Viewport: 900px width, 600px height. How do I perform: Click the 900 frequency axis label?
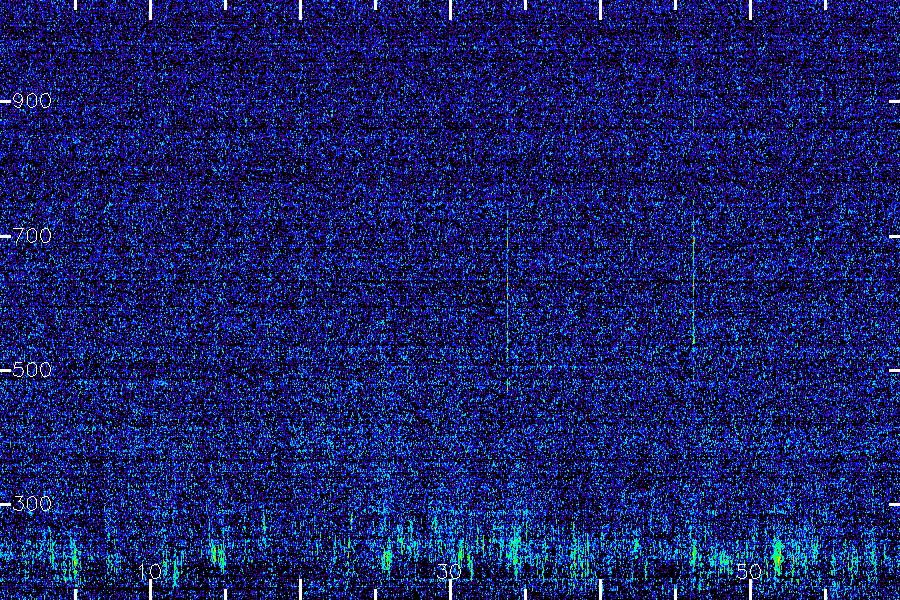point(32,101)
